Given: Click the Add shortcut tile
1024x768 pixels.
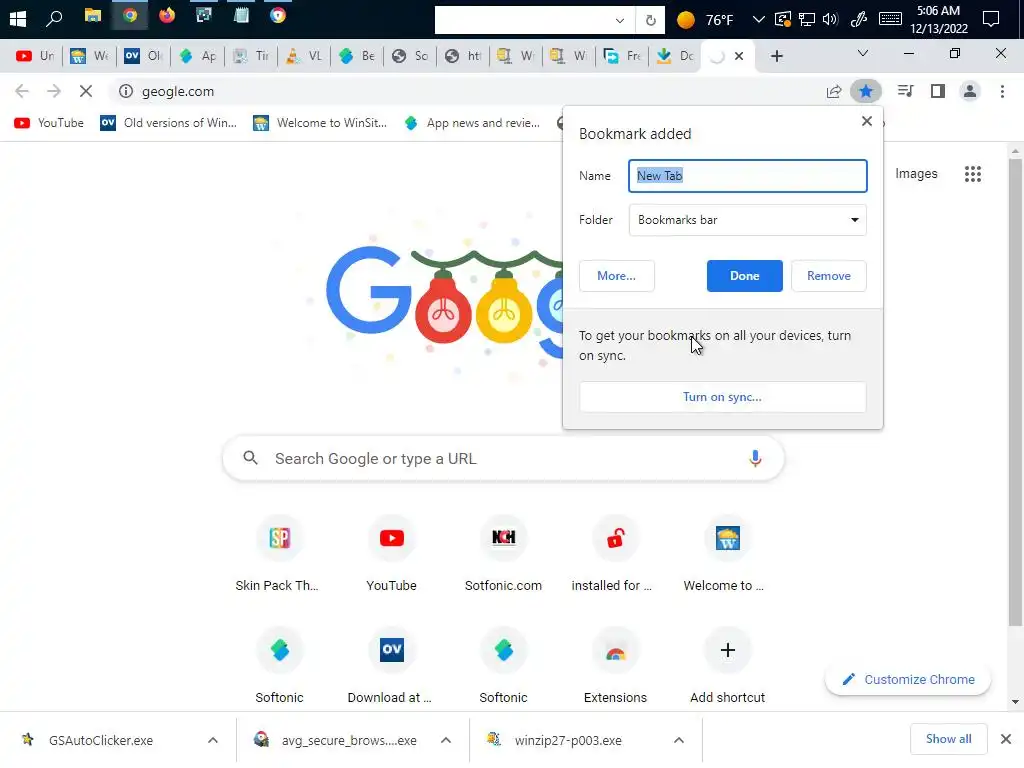Looking at the screenshot, I should coord(728,666).
